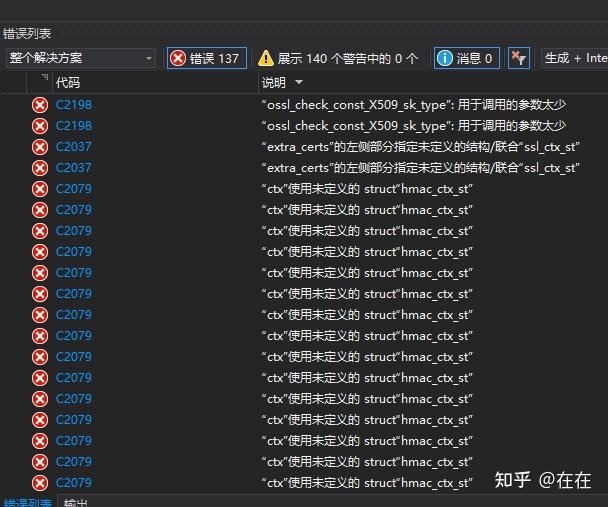
Task: Select the error icon on last C2079 row
Action: (40, 483)
